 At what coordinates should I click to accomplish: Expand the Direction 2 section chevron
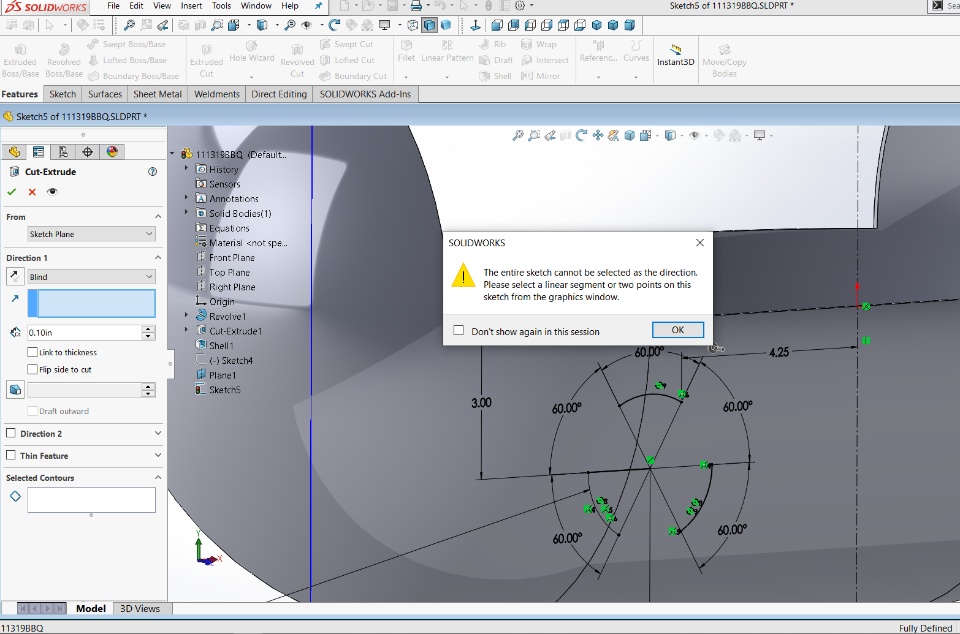point(158,433)
